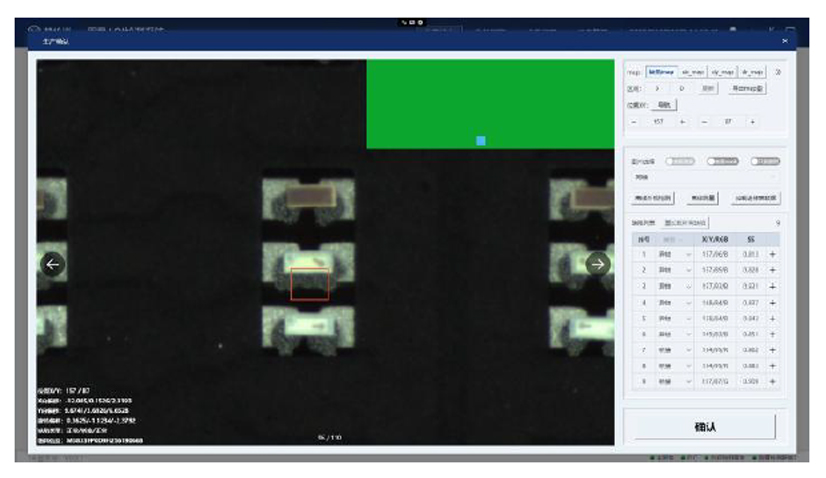Open type dropdown in defect row 1
The image size is (826, 478).
pyautogui.click(x=674, y=254)
